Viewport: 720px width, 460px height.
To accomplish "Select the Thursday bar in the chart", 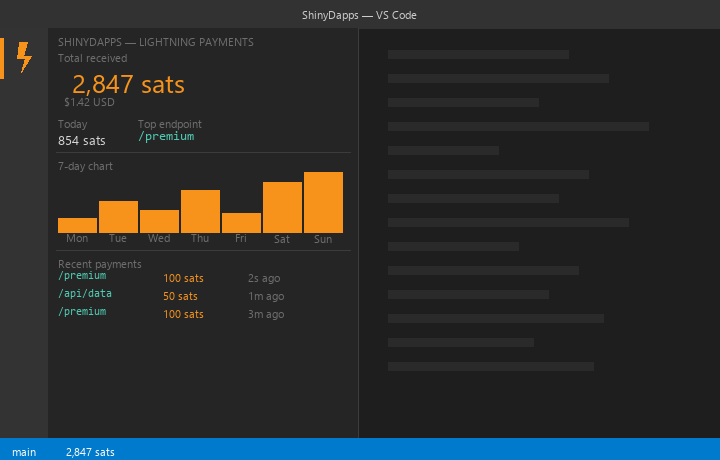I will 200,211.
